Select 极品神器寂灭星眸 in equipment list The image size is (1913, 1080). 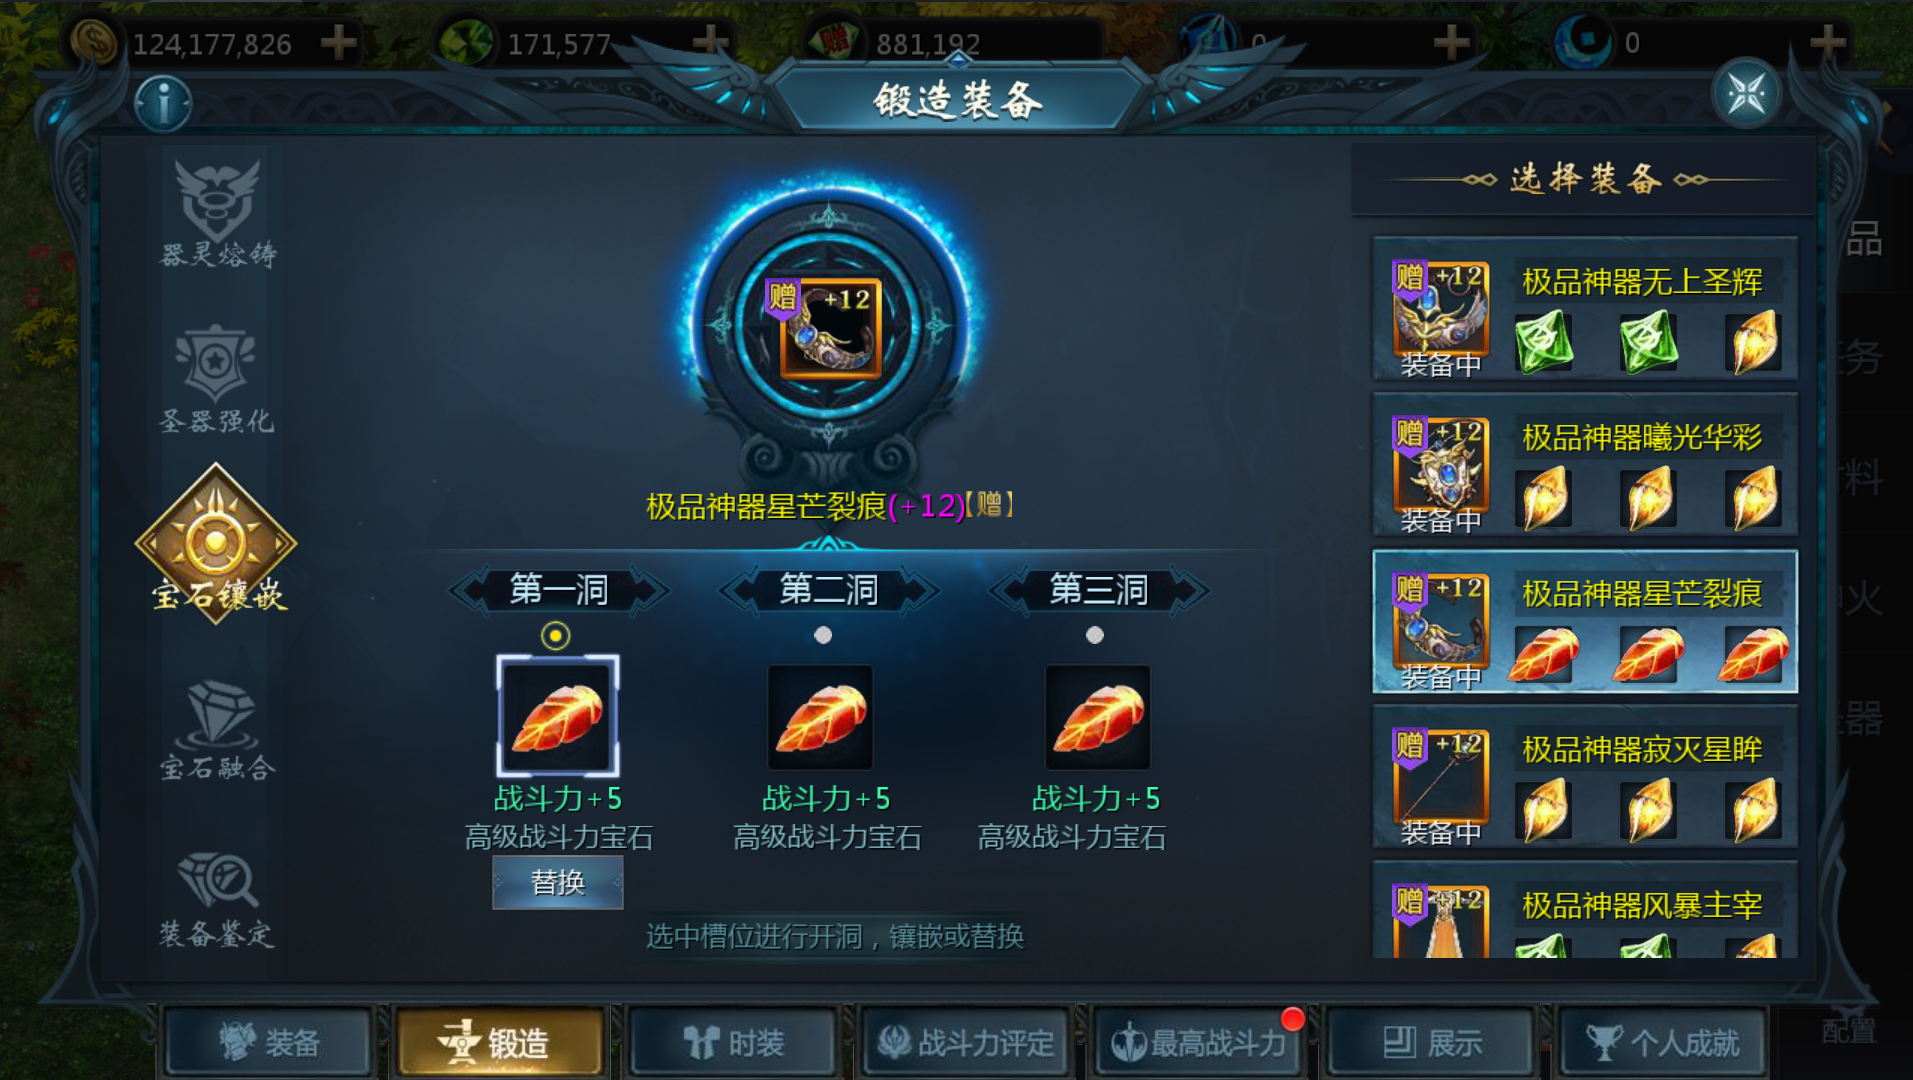tap(1585, 776)
